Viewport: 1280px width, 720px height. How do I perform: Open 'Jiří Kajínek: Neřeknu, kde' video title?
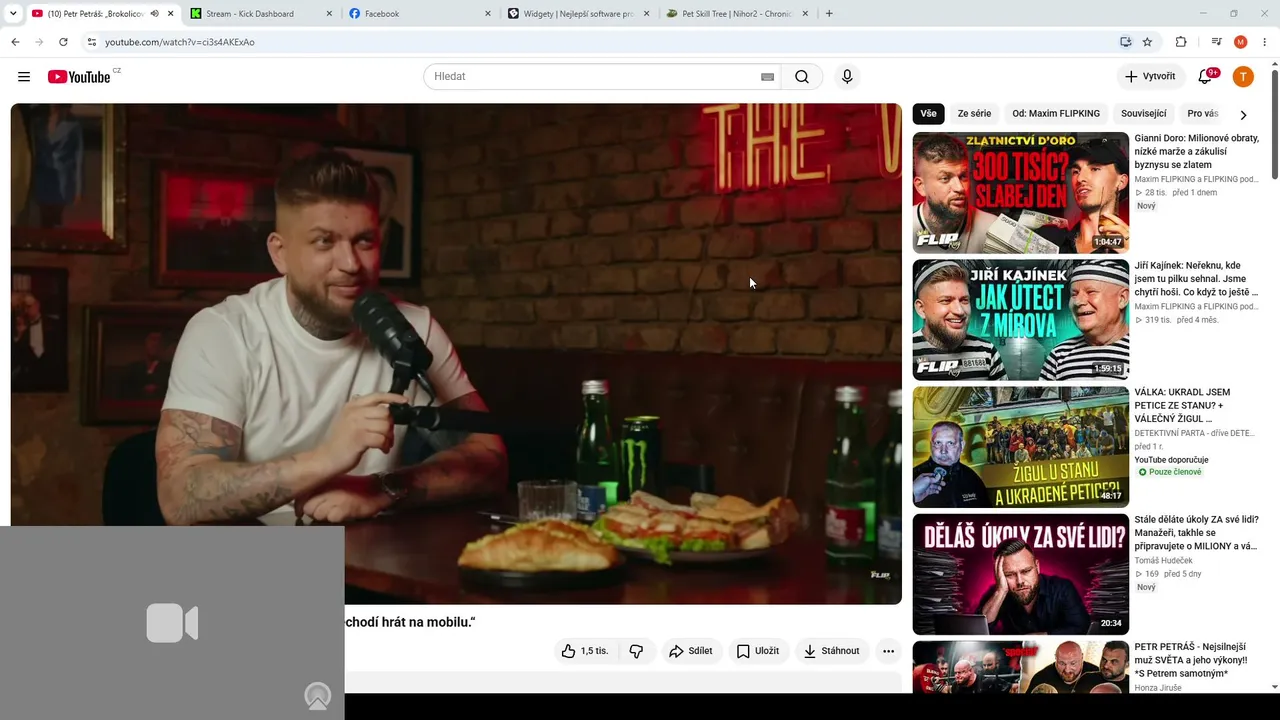[1197, 279]
